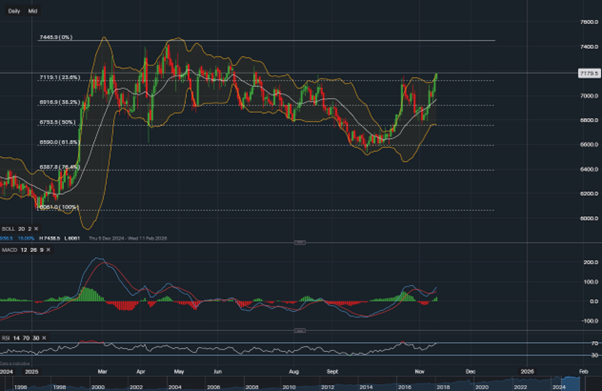602x391 pixels.
Task: Open settings from the BOLL label
Action: (8, 229)
